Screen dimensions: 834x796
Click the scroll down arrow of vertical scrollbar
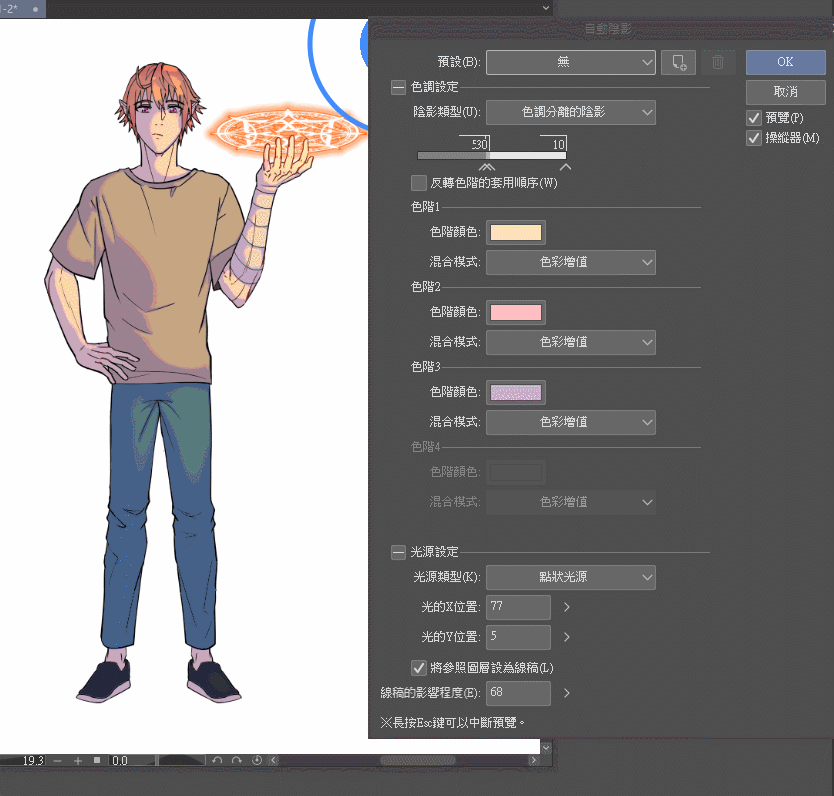(x=546, y=747)
